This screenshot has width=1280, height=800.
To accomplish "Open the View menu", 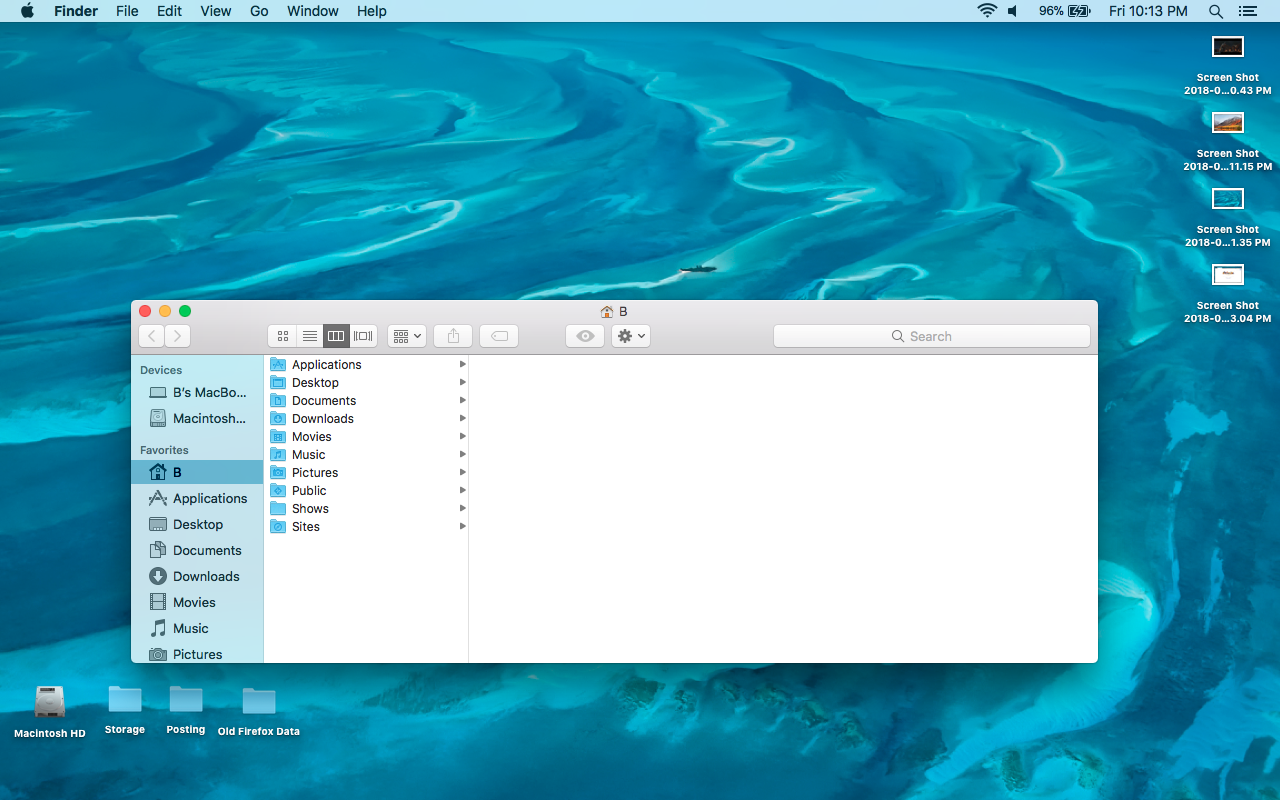I will coord(215,11).
